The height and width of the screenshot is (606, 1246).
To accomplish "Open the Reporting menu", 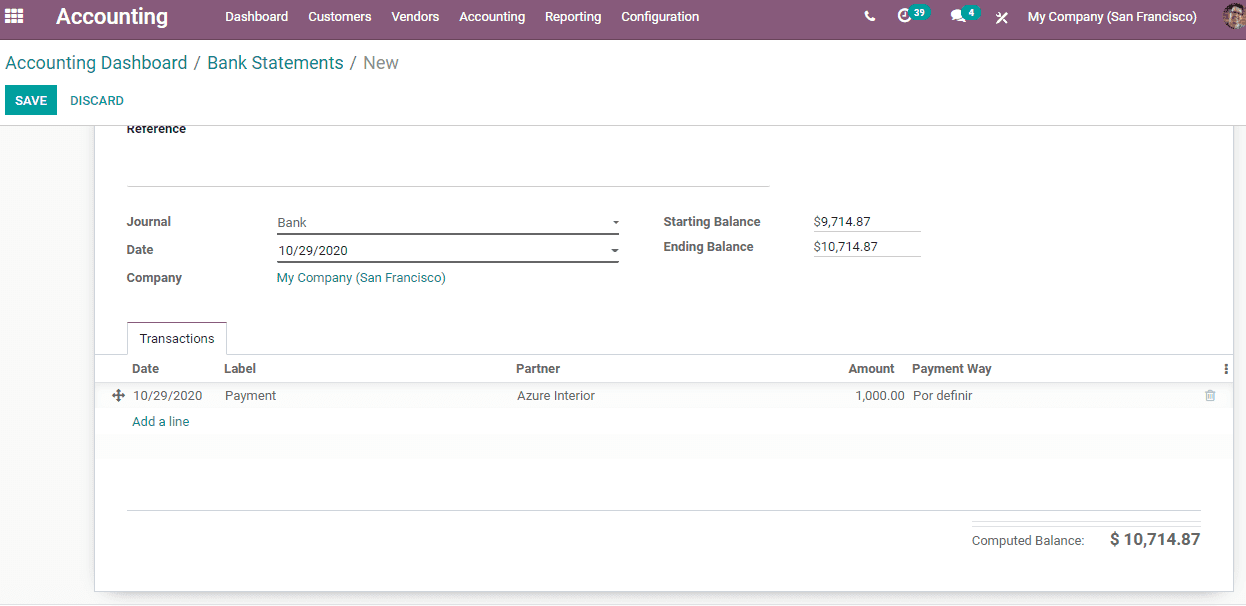I will [x=573, y=17].
